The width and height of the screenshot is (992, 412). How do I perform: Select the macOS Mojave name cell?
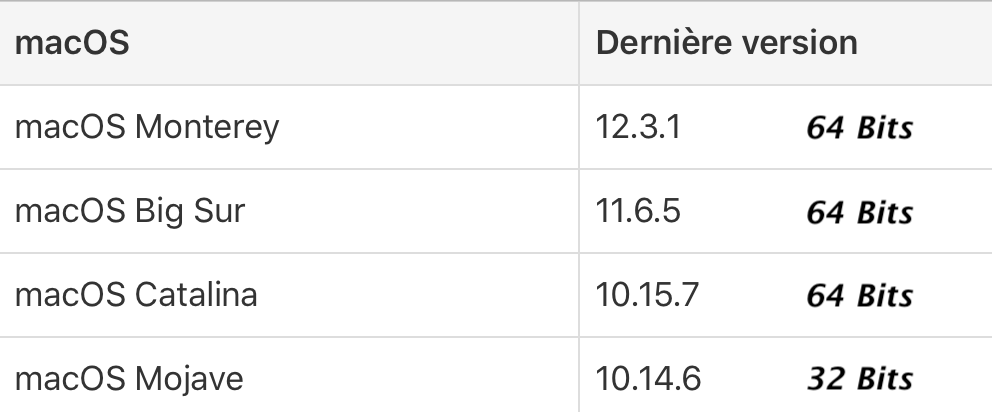129,380
